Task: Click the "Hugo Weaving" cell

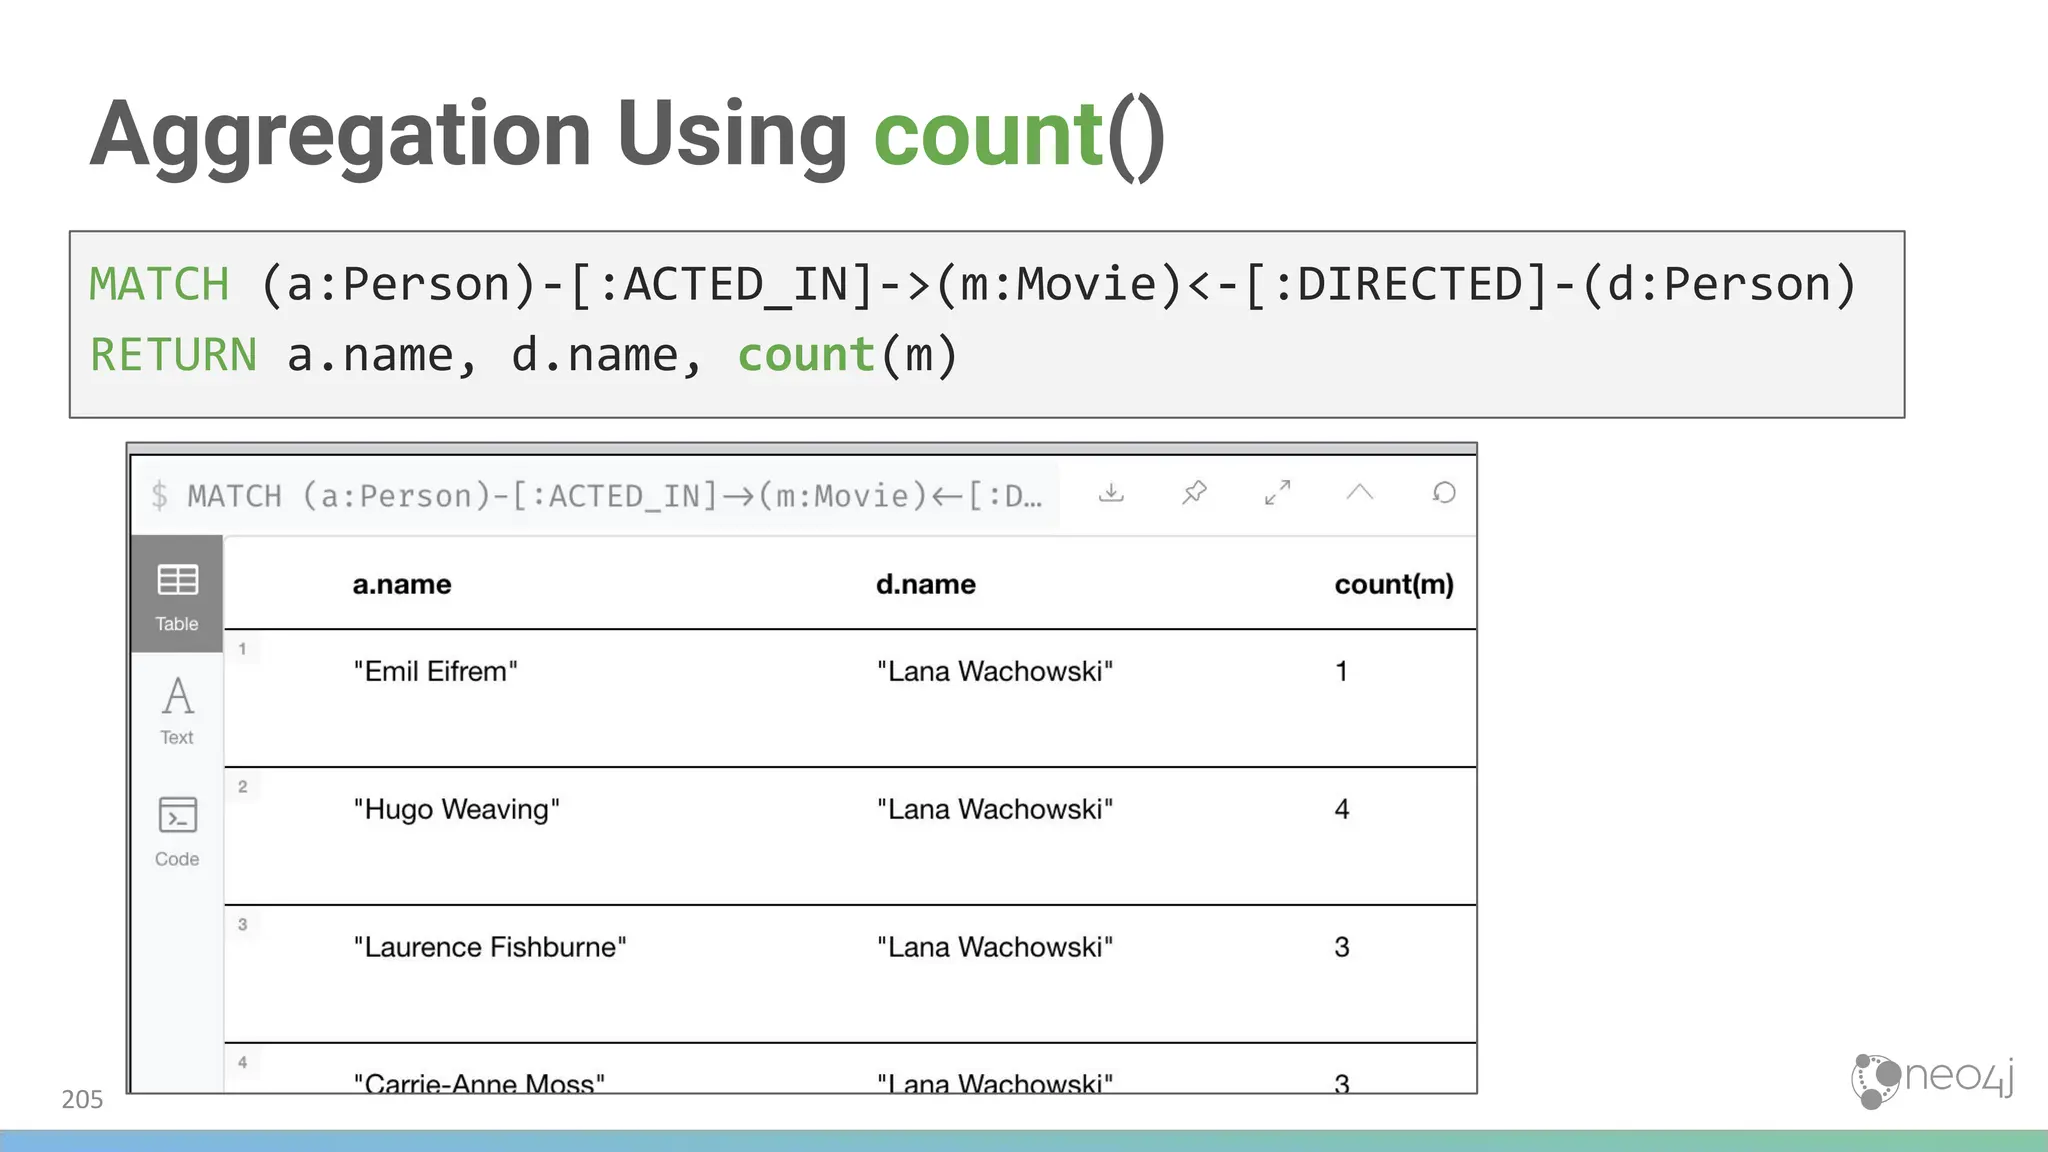Action: 457,809
